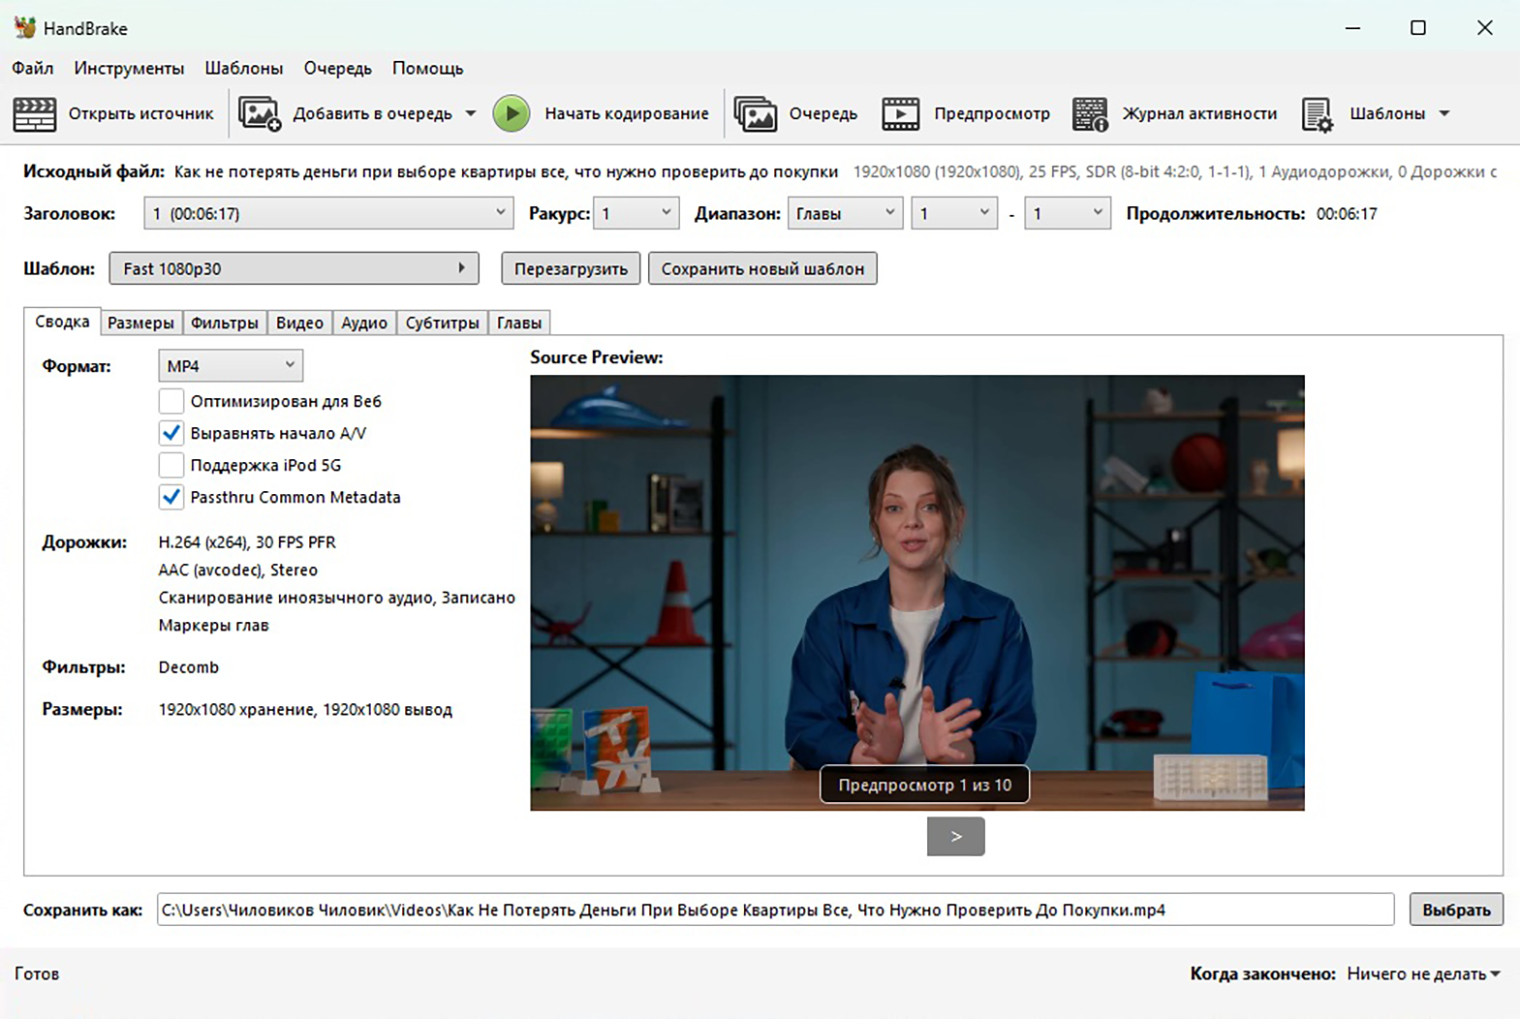Open the start chapter dropdown

coord(954,213)
